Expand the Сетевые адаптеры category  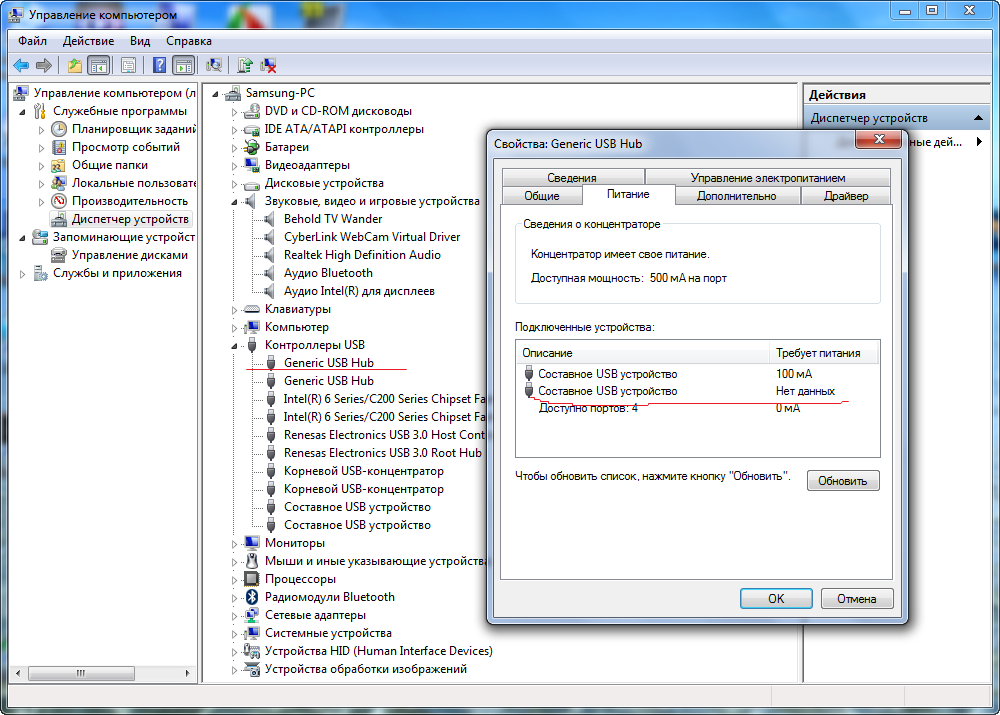(x=236, y=616)
